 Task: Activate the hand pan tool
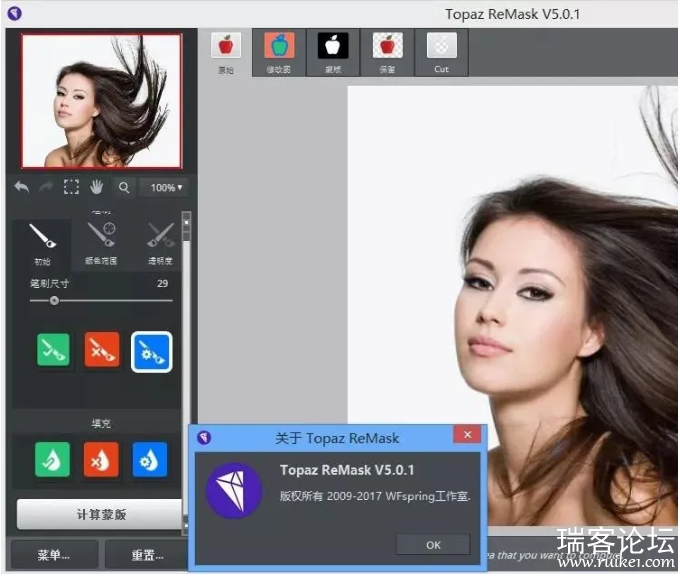(x=96, y=187)
